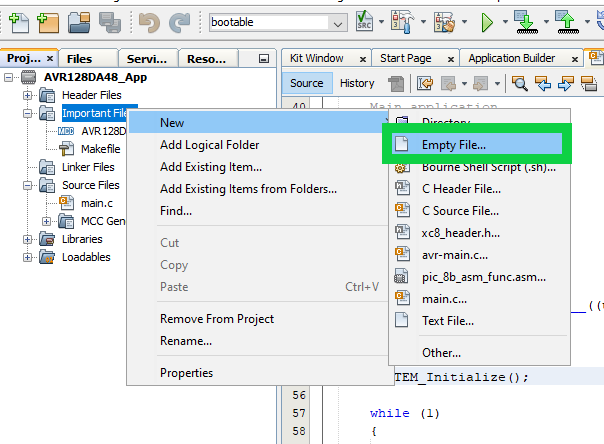Viewport: 604px width, 444px height.
Task: Click the Clean and Build icon
Action: (443, 21)
